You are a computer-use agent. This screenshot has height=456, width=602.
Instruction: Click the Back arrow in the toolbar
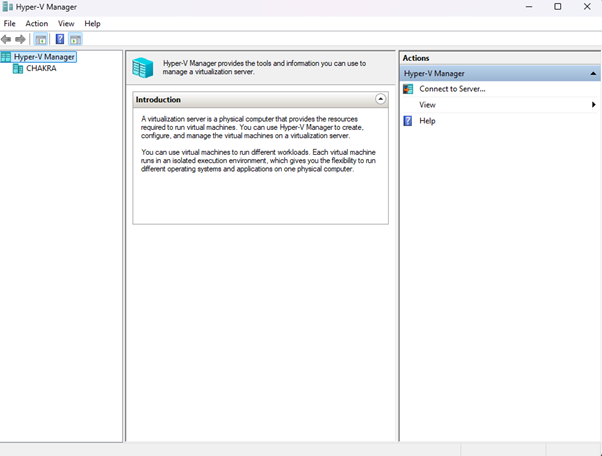click(7, 39)
